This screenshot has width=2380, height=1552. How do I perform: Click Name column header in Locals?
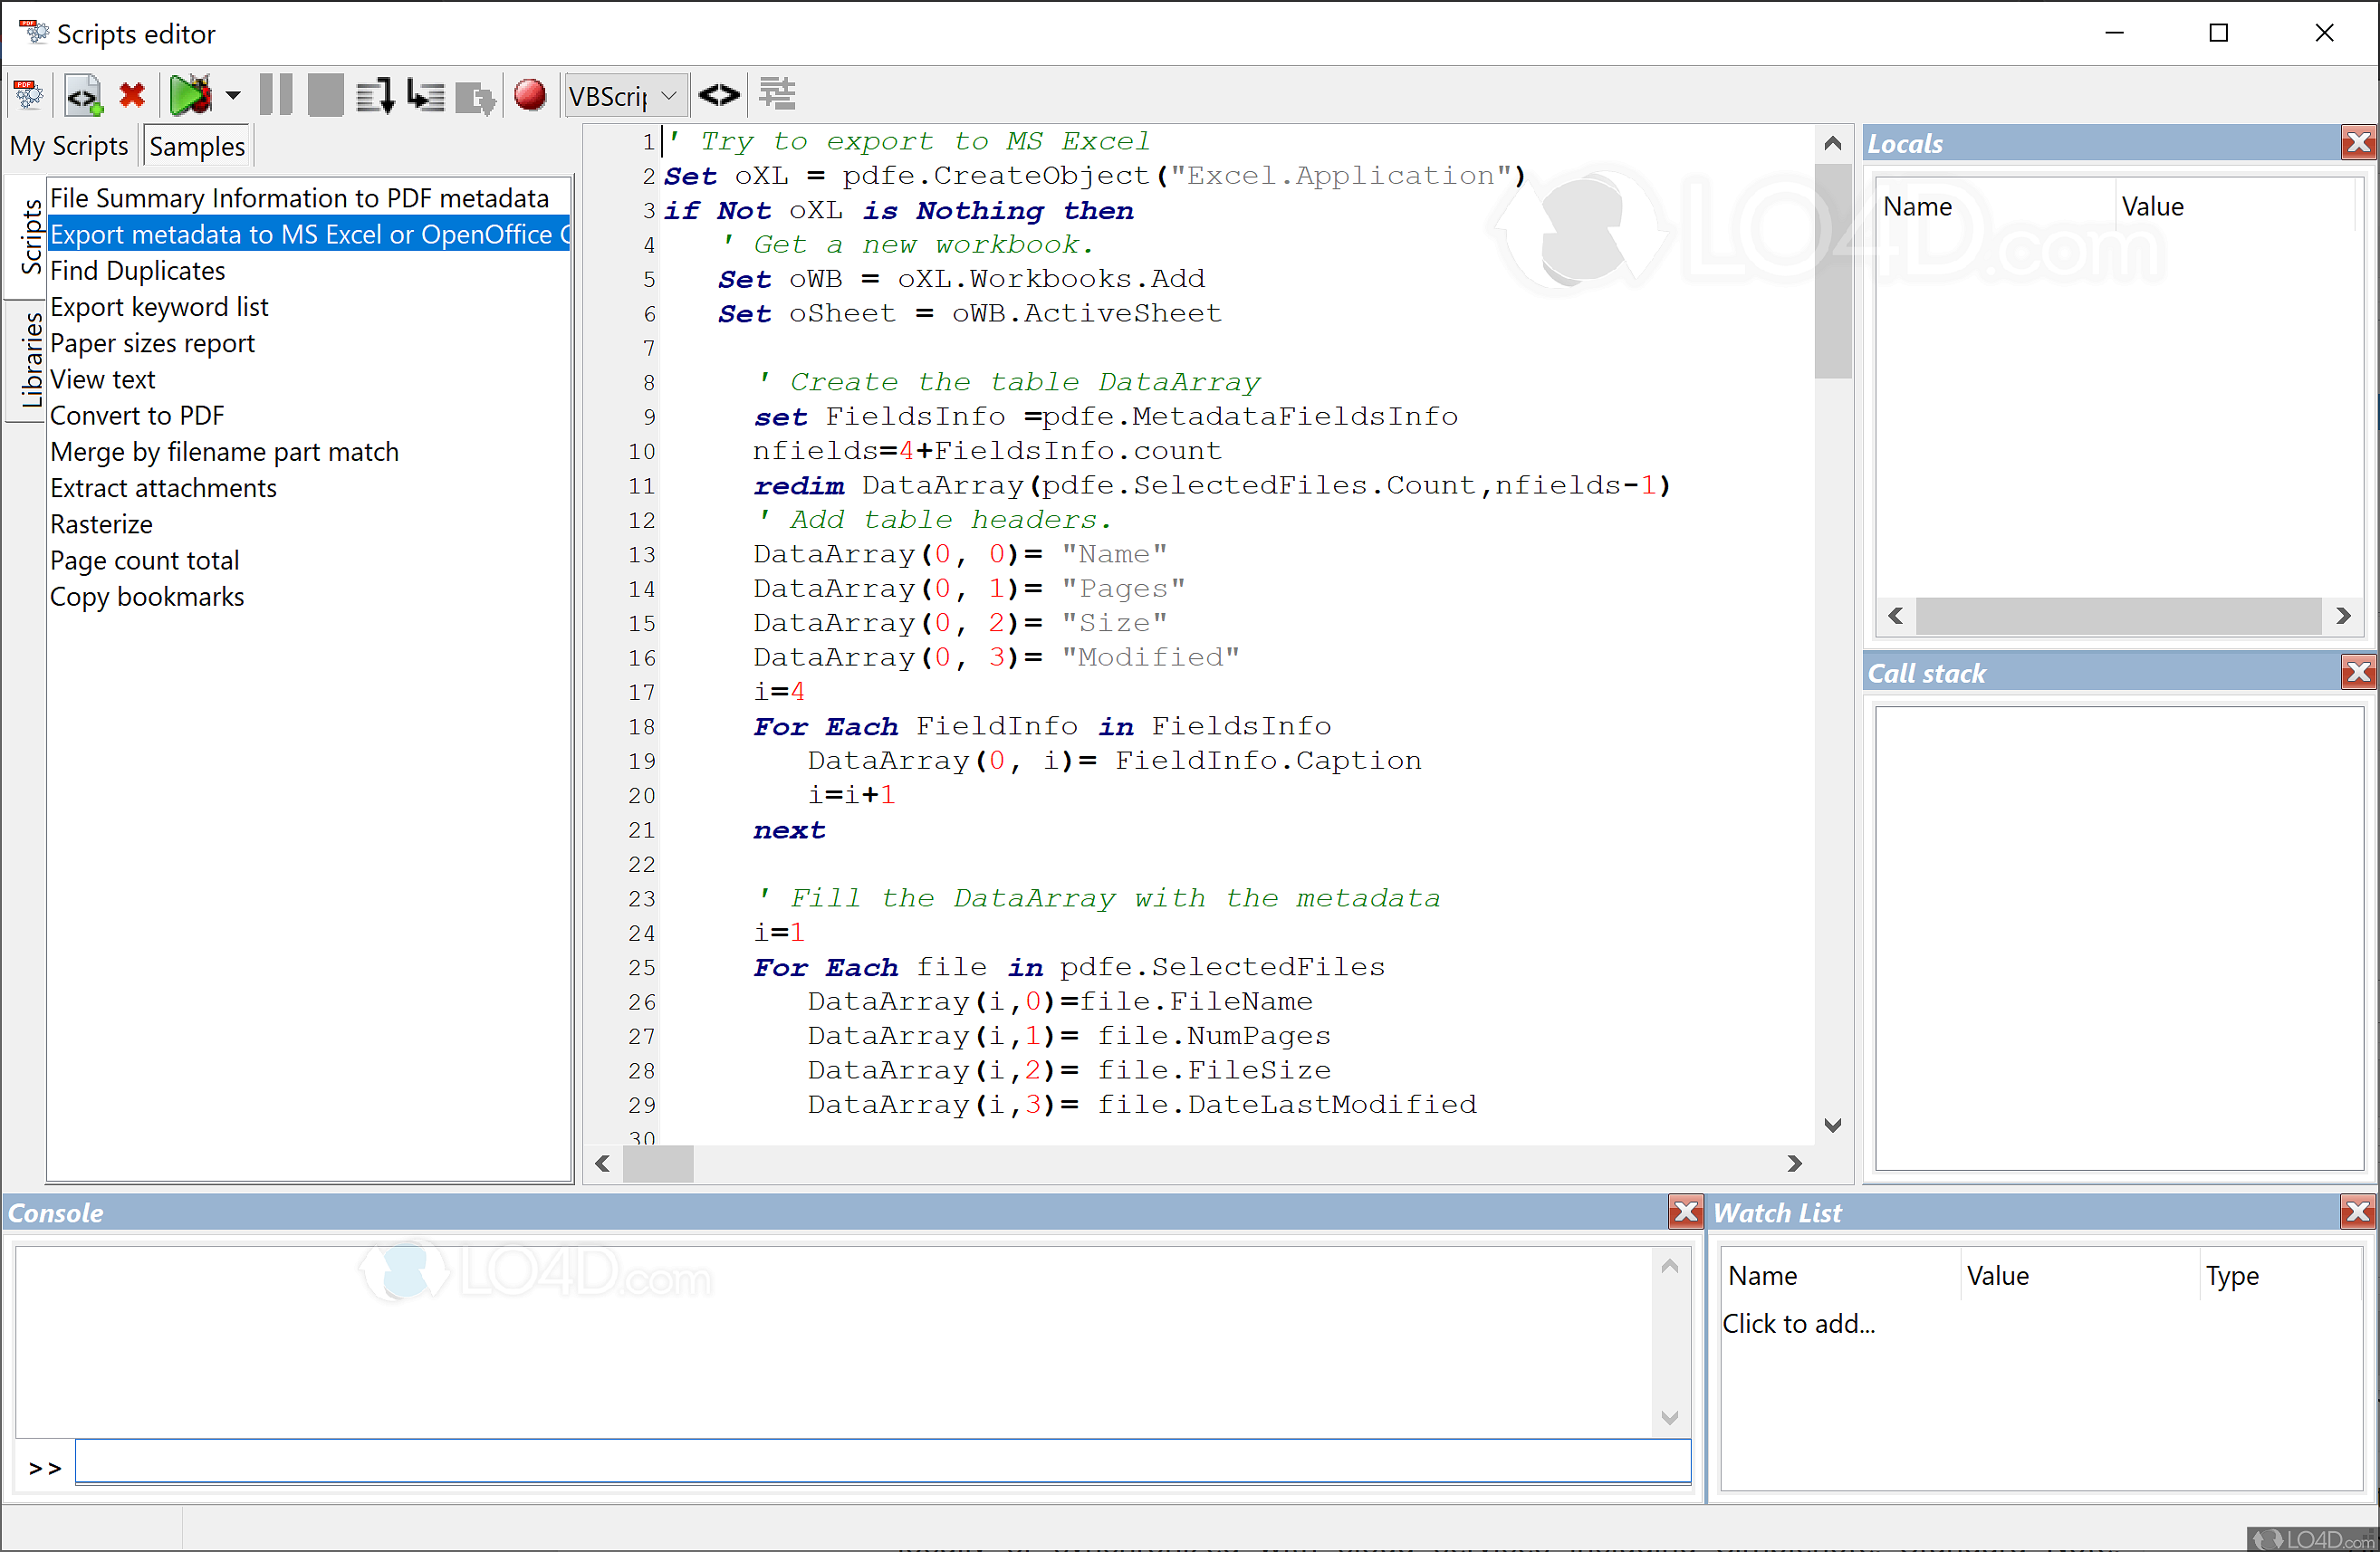tap(1995, 206)
